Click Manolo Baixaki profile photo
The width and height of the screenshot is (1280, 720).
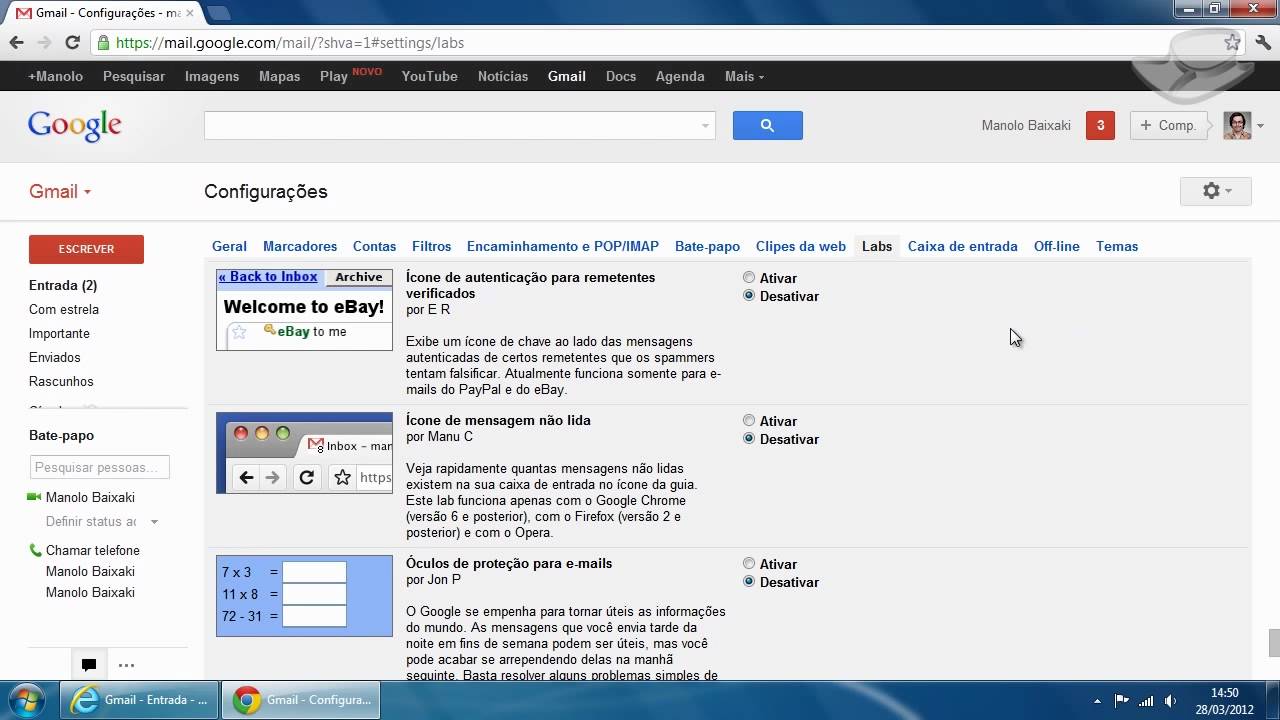(x=1237, y=125)
